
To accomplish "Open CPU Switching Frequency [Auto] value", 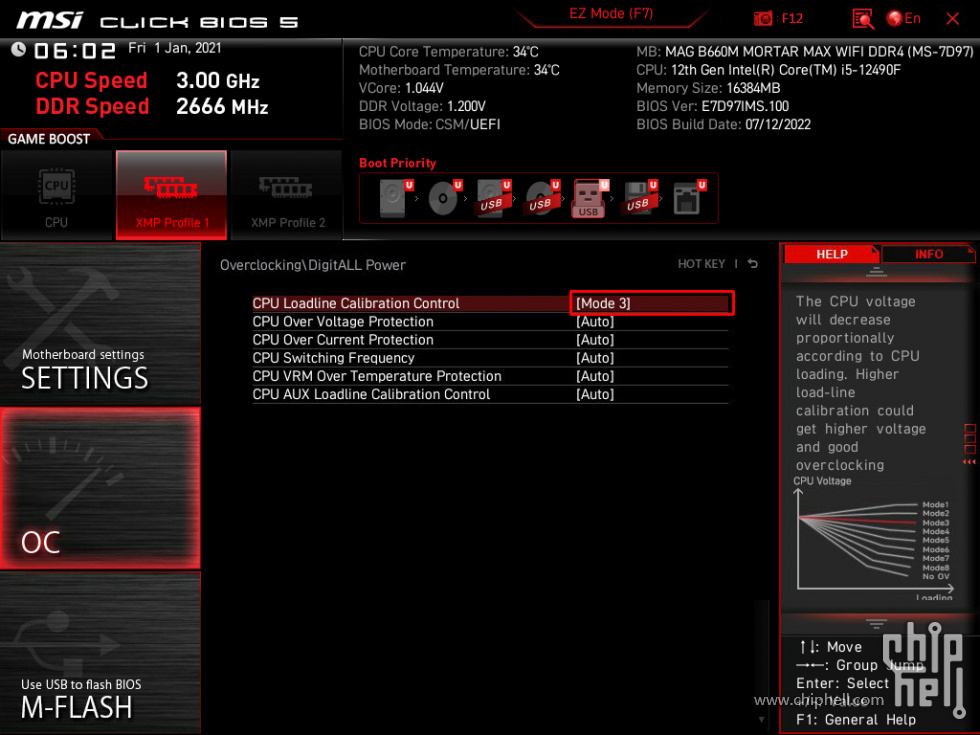I will coord(595,358).
